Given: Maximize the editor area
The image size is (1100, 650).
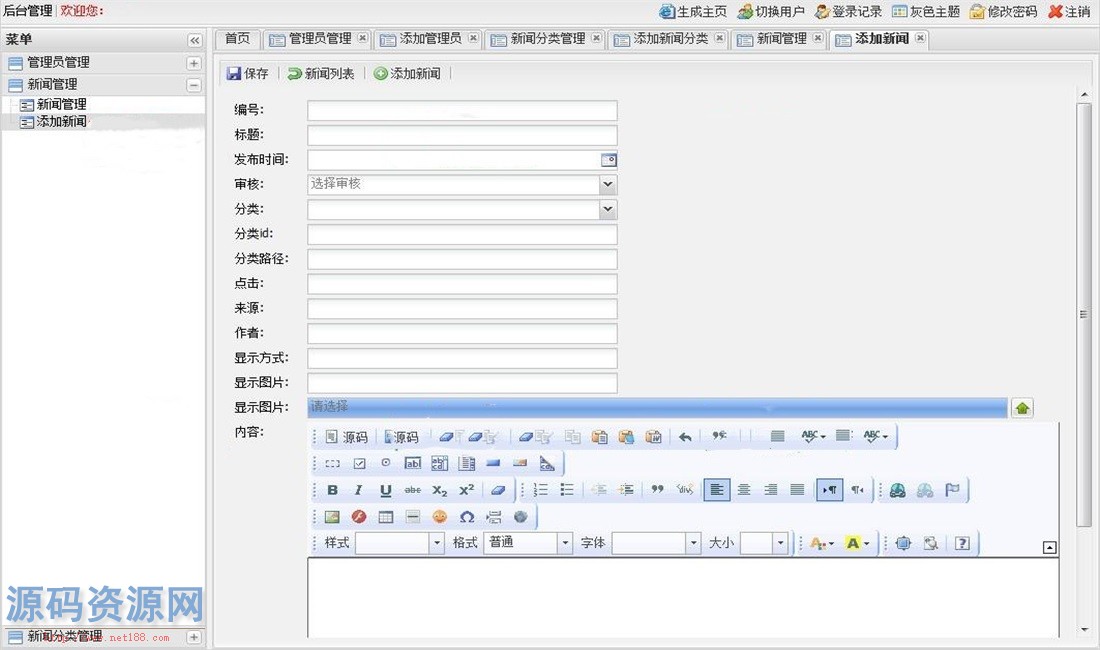Looking at the screenshot, I should tap(904, 543).
